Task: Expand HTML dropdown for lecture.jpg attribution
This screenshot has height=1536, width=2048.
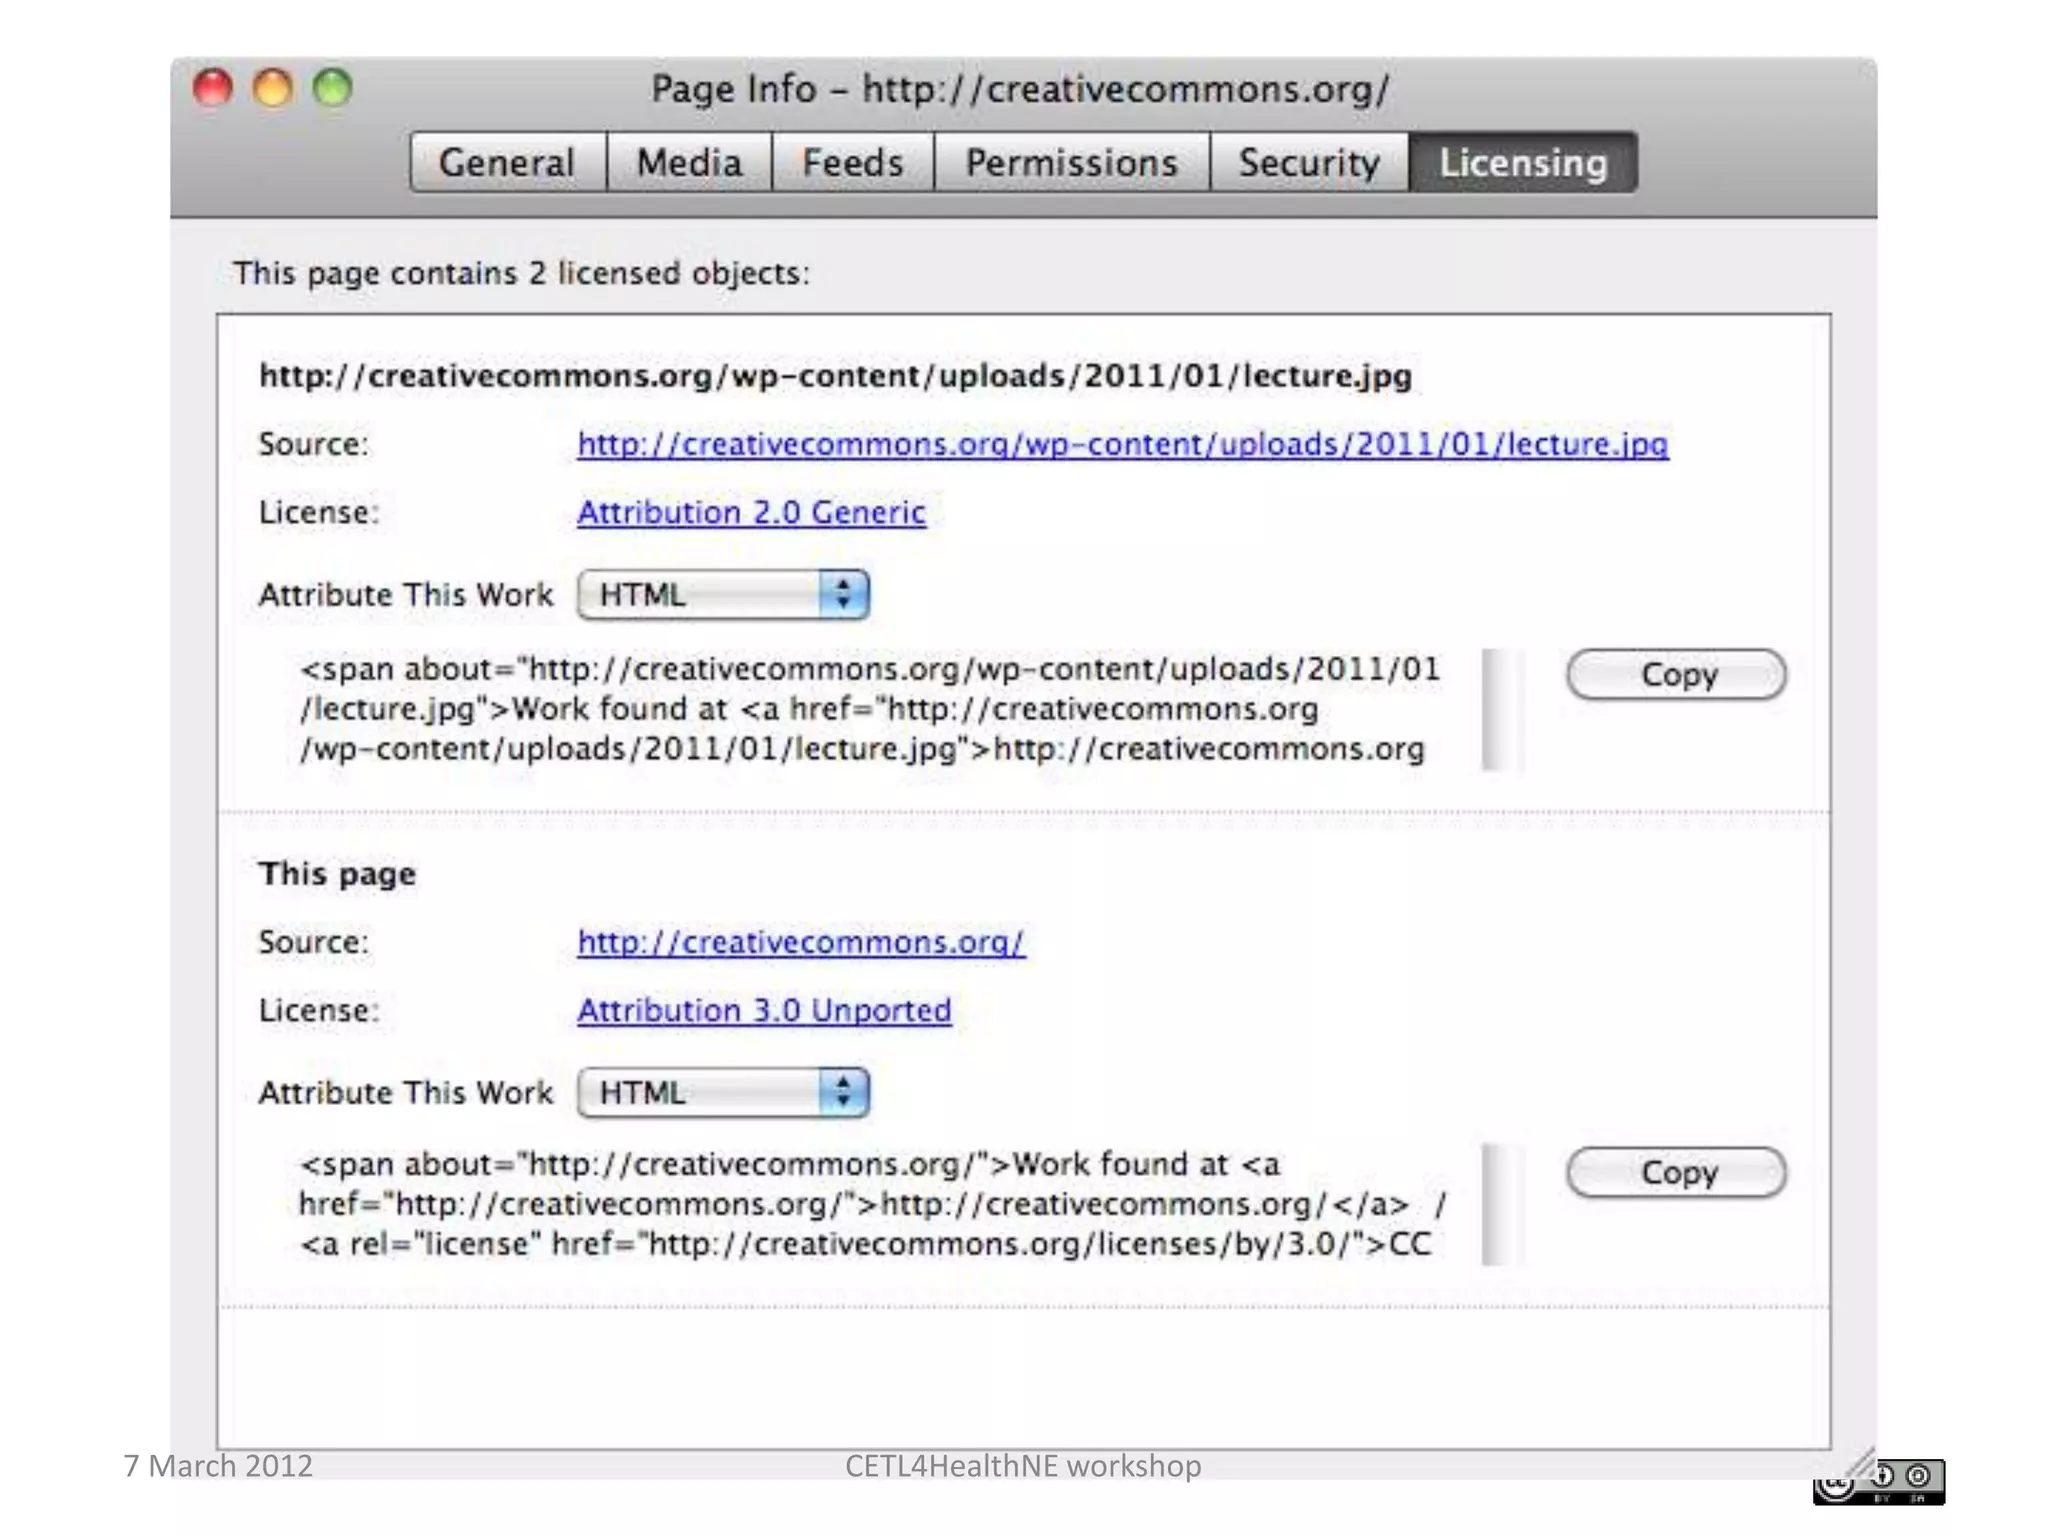Action: click(x=723, y=595)
